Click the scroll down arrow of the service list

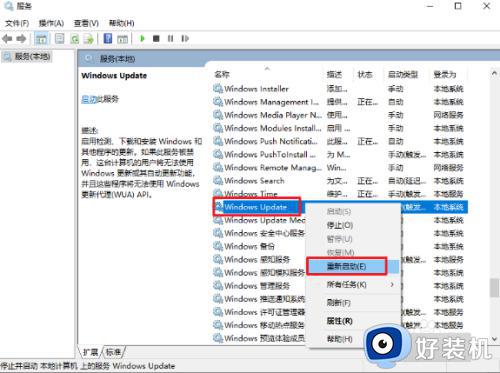pyautogui.click(x=494, y=339)
